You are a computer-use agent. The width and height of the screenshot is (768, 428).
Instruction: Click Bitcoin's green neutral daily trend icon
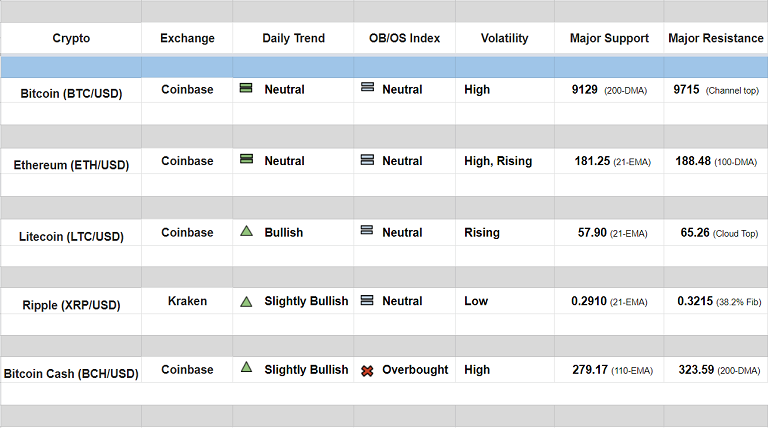246,88
